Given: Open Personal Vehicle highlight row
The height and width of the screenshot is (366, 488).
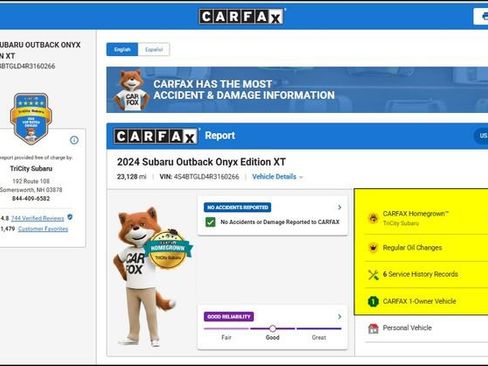Looking at the screenshot, I should pyautogui.click(x=426, y=328).
